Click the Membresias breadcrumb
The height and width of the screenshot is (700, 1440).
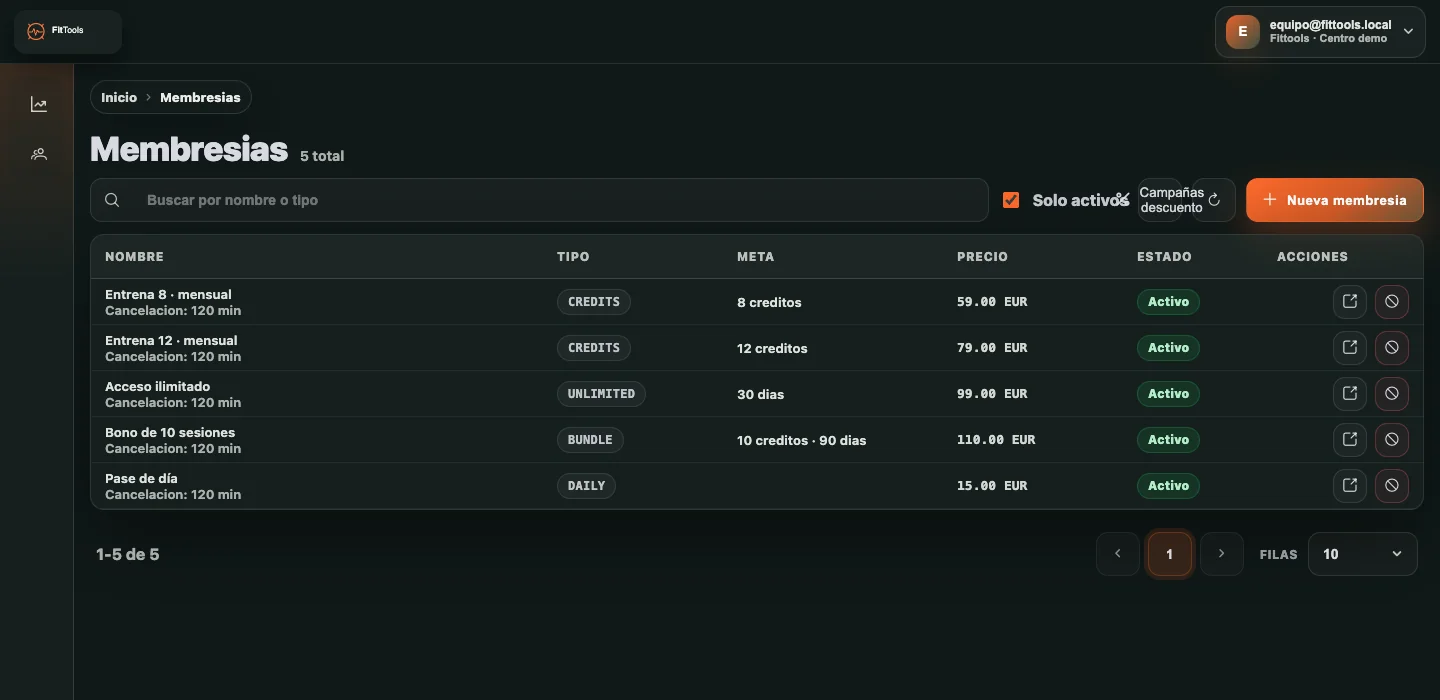coord(200,98)
